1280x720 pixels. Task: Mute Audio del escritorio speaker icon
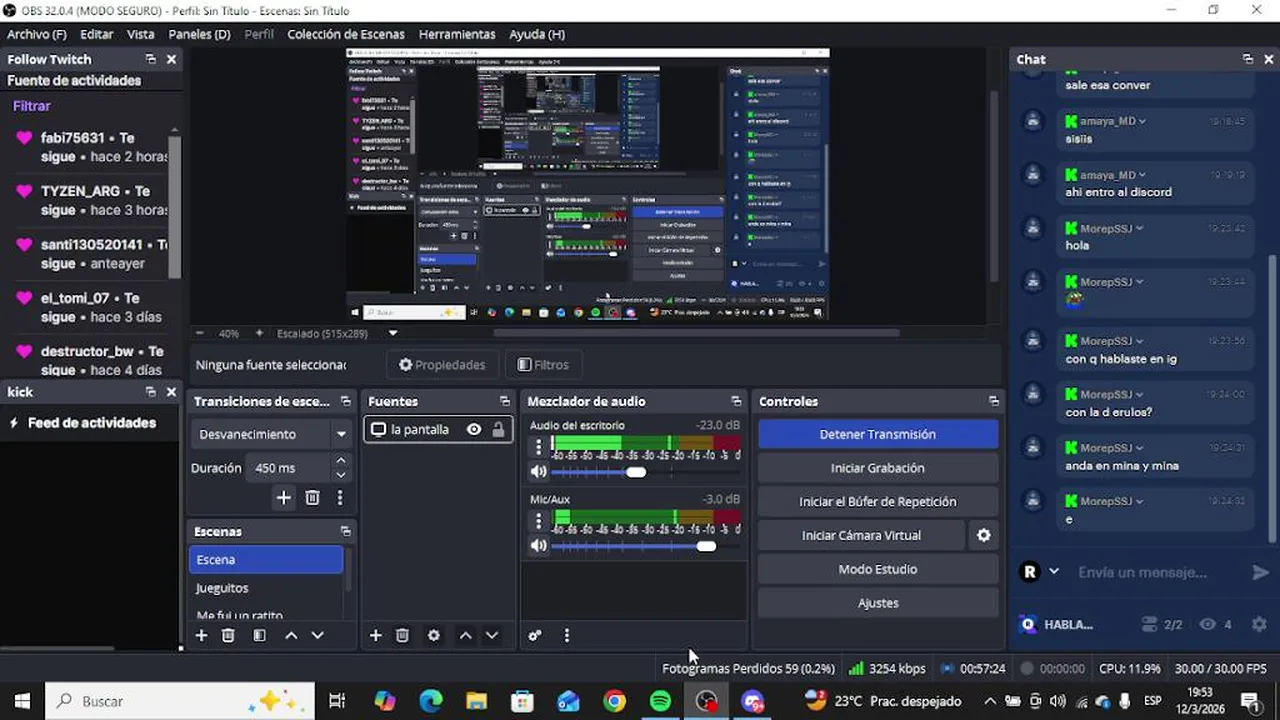[x=539, y=472]
